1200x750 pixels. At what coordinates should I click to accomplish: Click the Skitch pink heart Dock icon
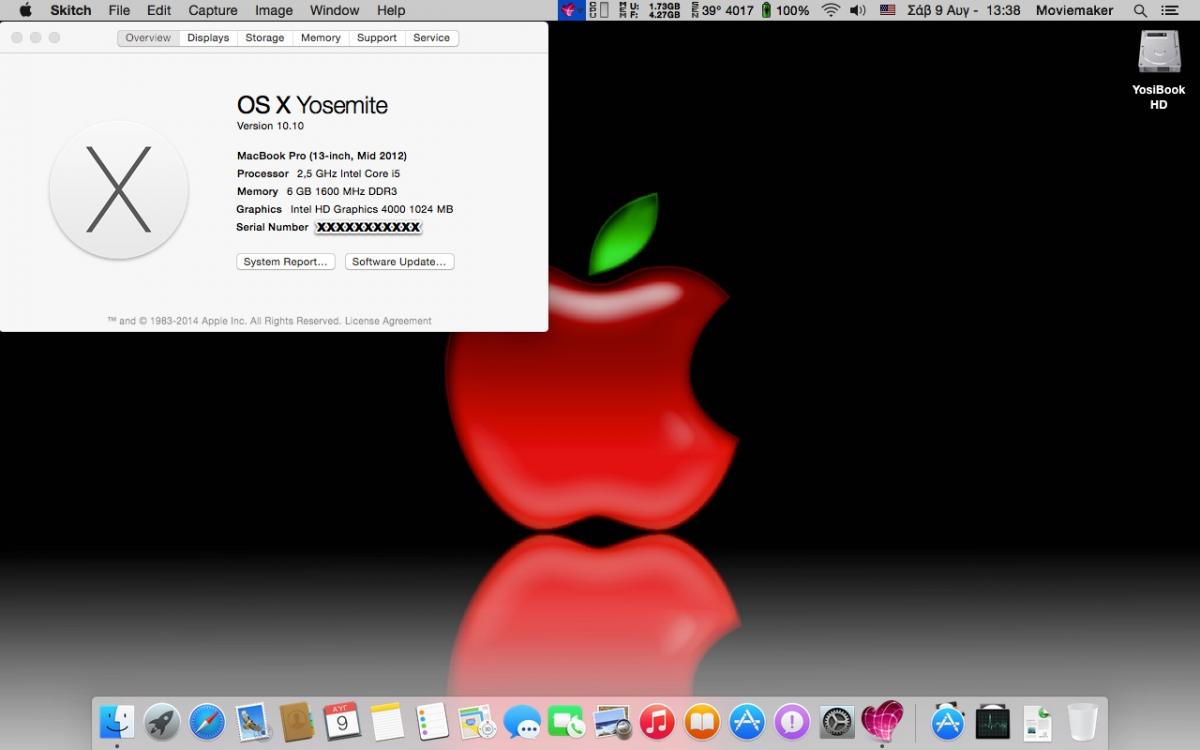point(882,721)
